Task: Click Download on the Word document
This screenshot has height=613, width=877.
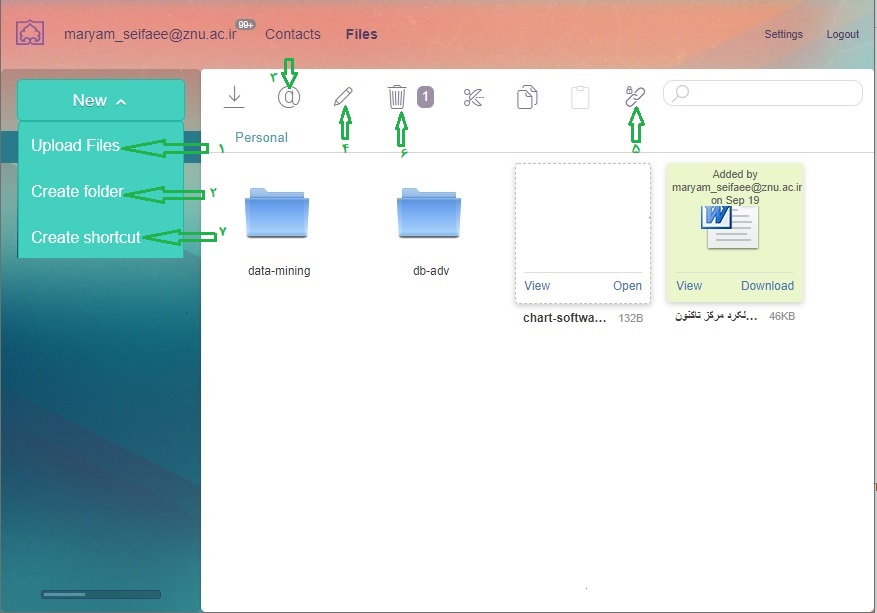Action: [767, 285]
